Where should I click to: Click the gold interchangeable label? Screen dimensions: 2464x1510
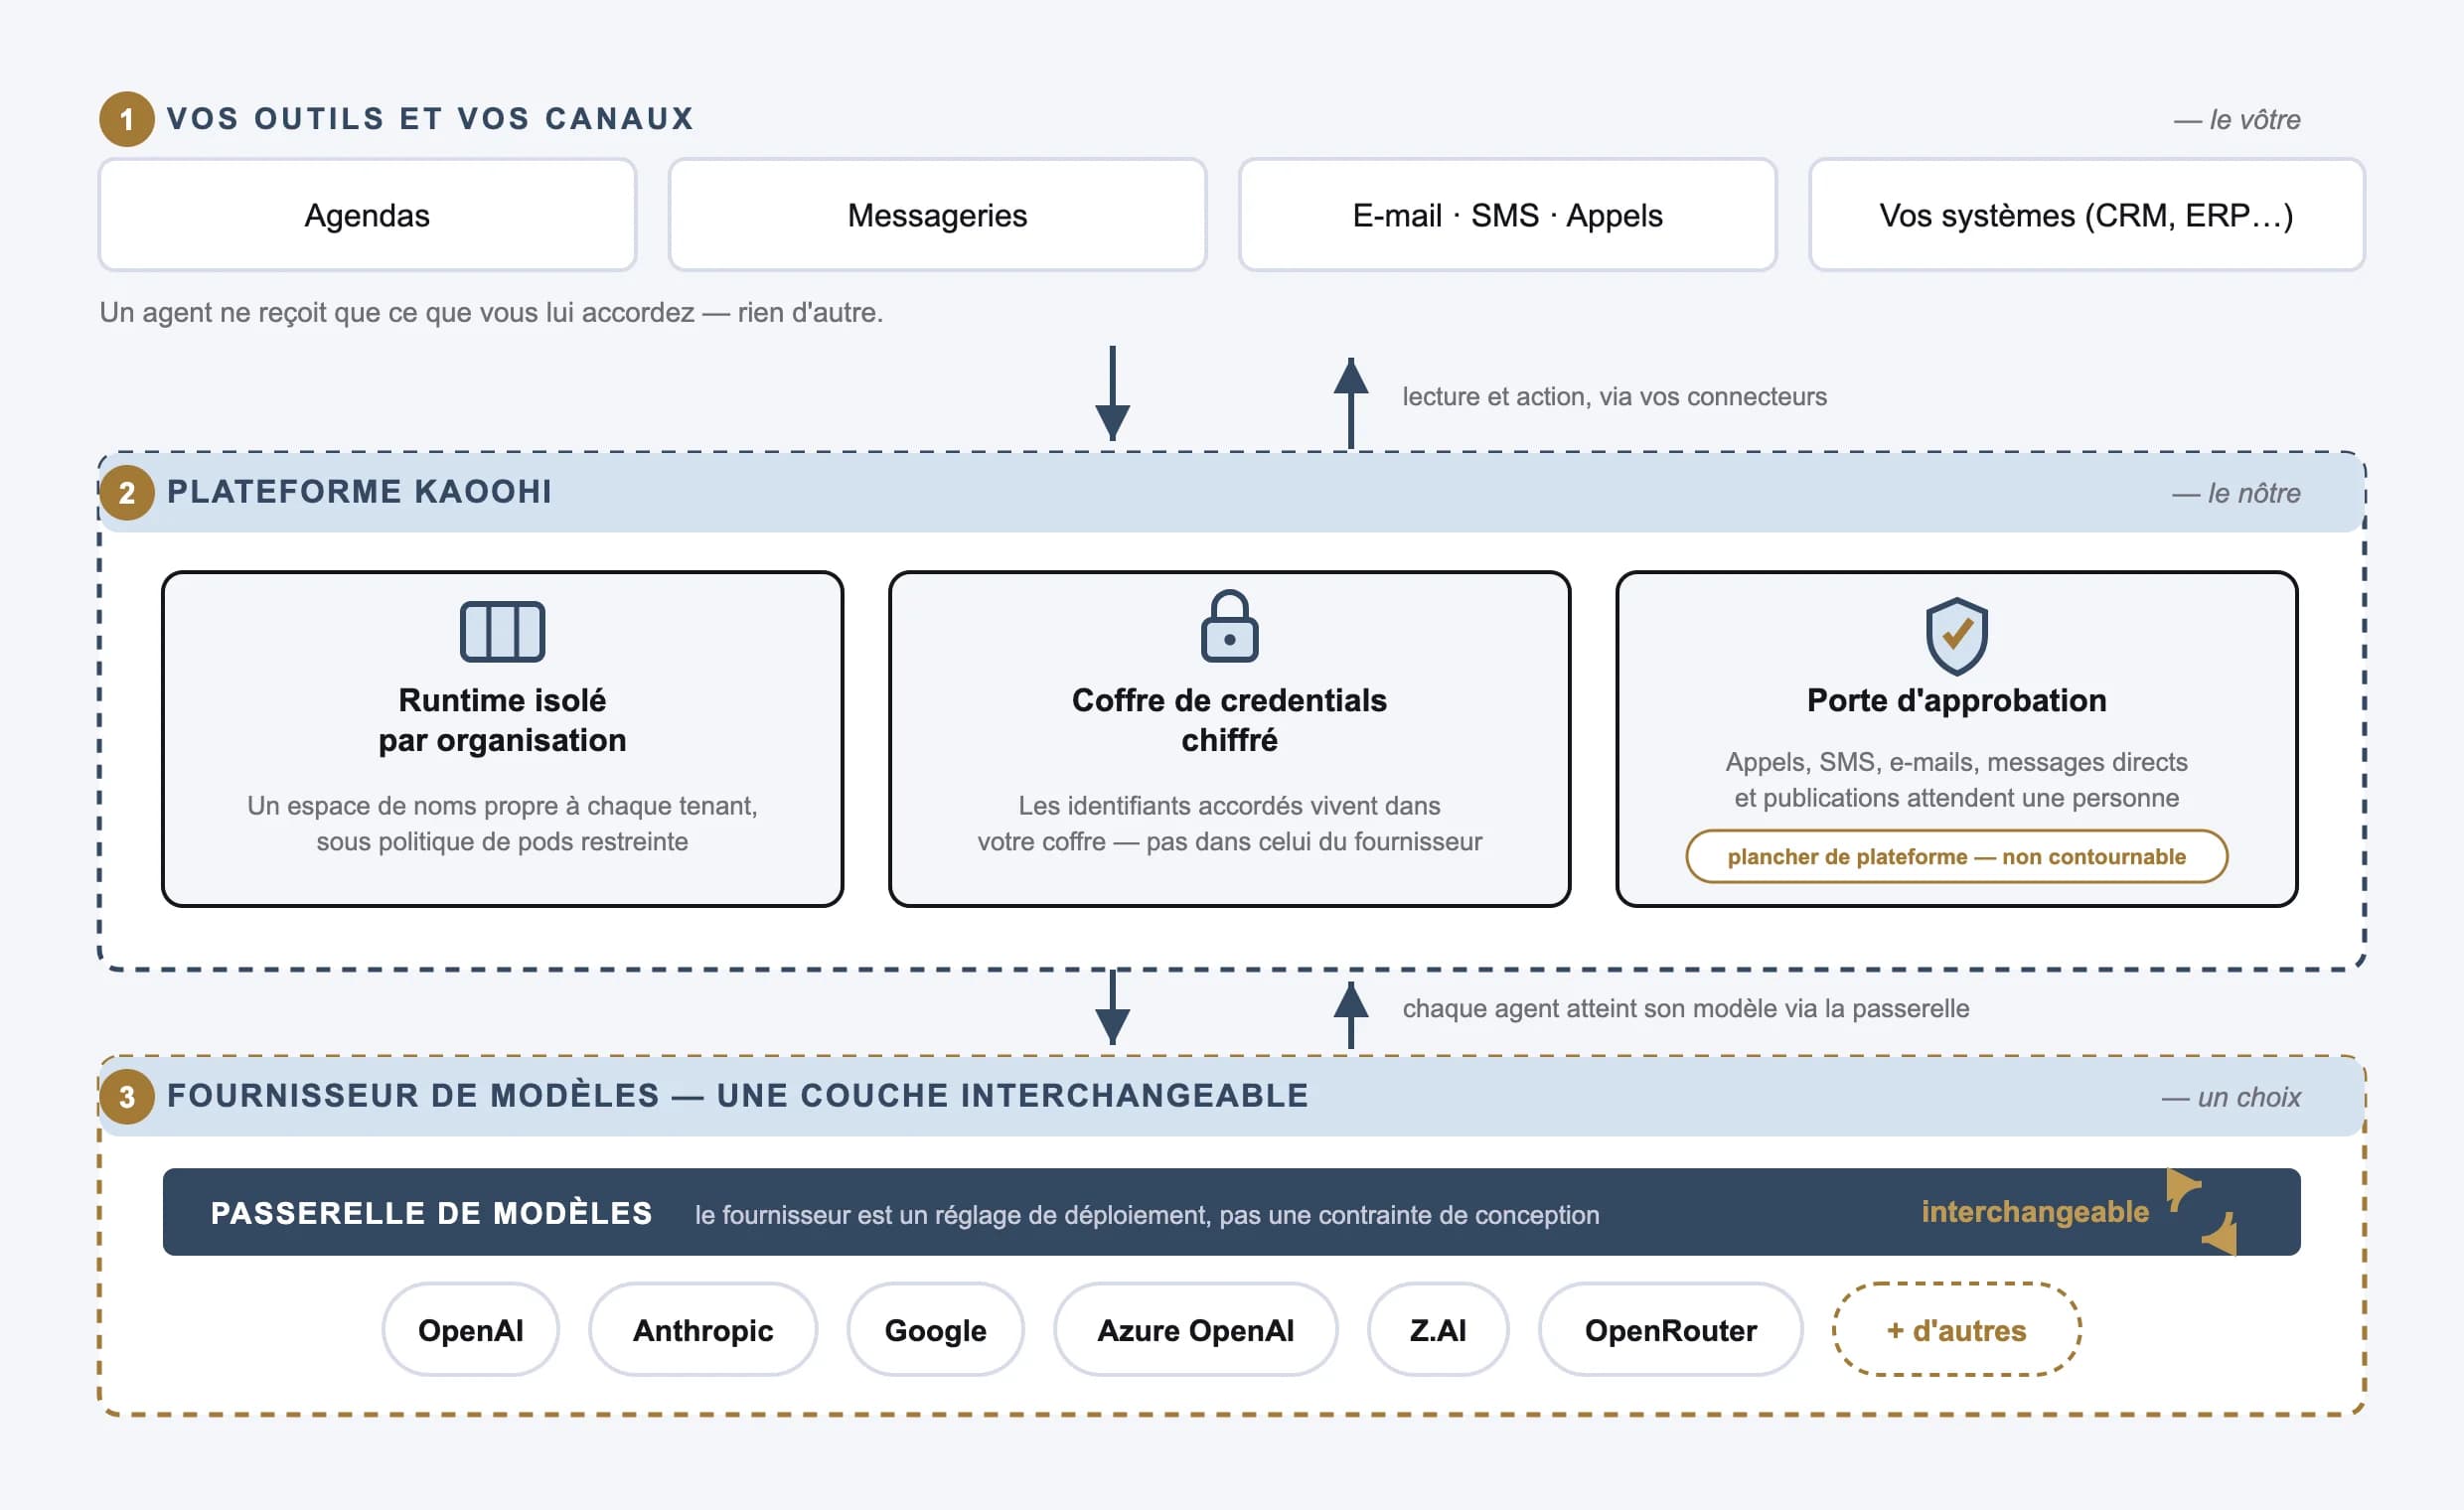tap(2034, 1212)
